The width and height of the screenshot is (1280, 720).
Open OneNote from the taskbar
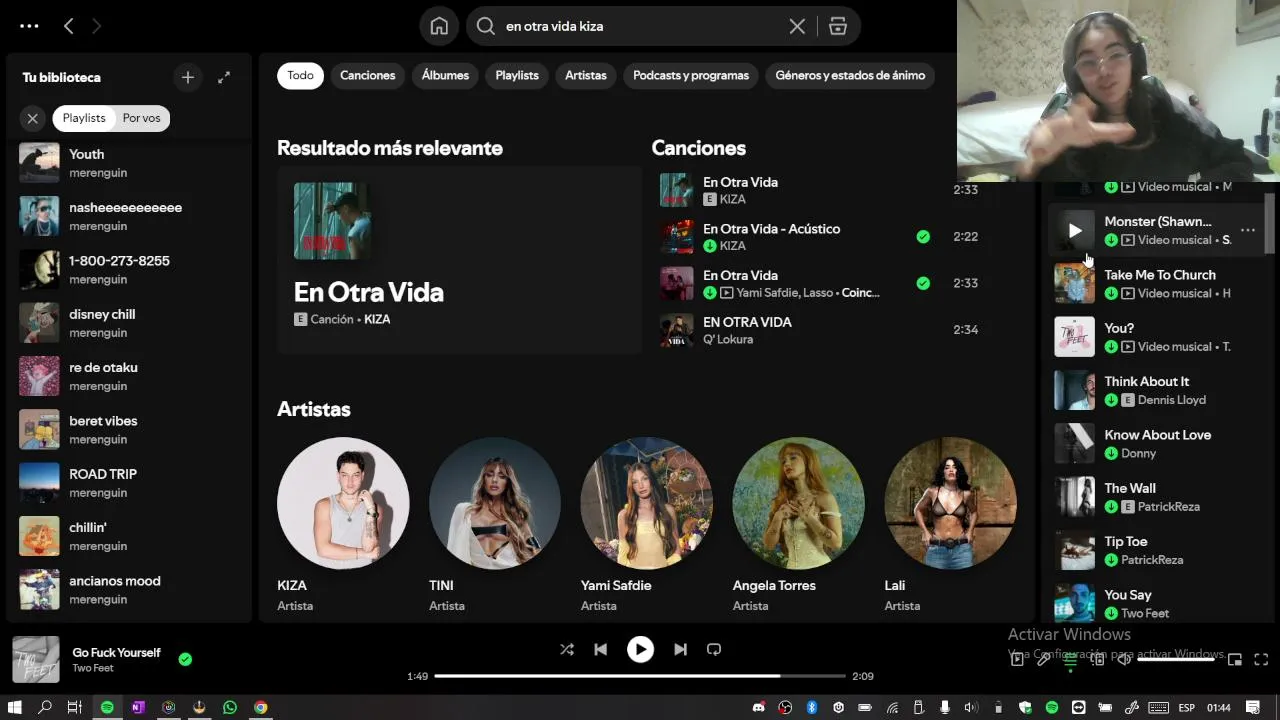[x=138, y=707]
